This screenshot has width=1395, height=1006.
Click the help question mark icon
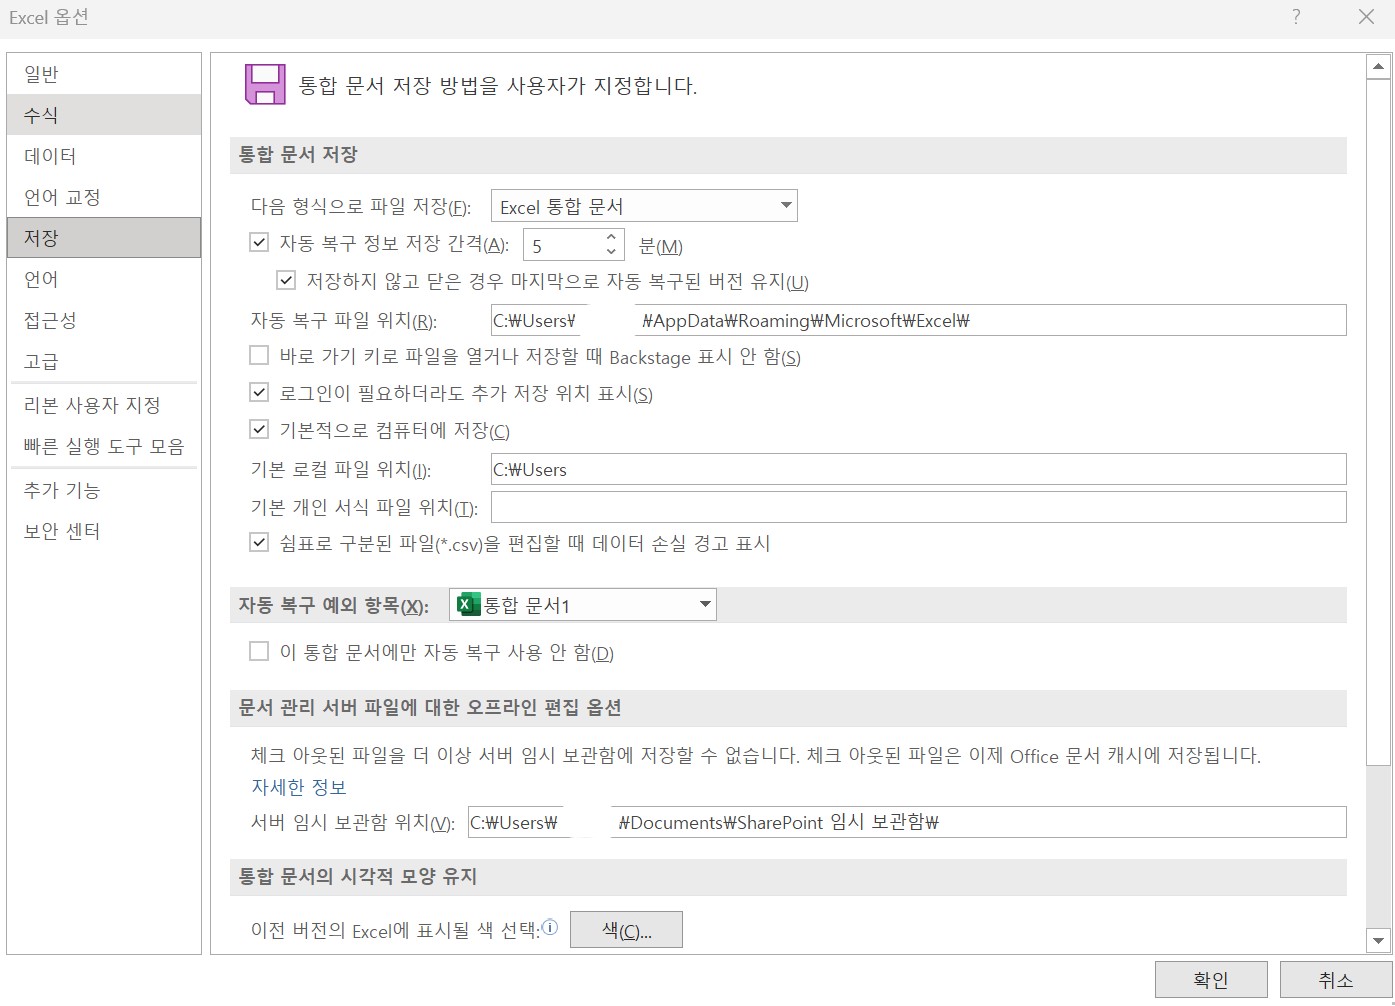point(1296,17)
